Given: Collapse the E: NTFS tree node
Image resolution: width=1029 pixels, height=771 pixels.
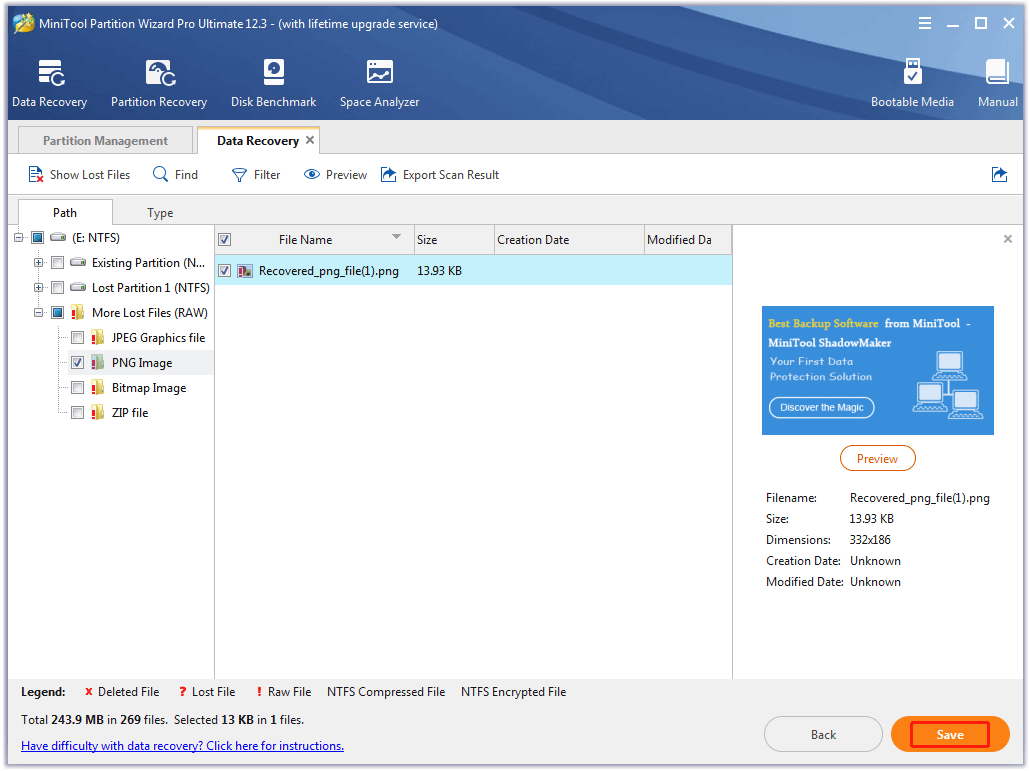Looking at the screenshot, I should point(18,238).
